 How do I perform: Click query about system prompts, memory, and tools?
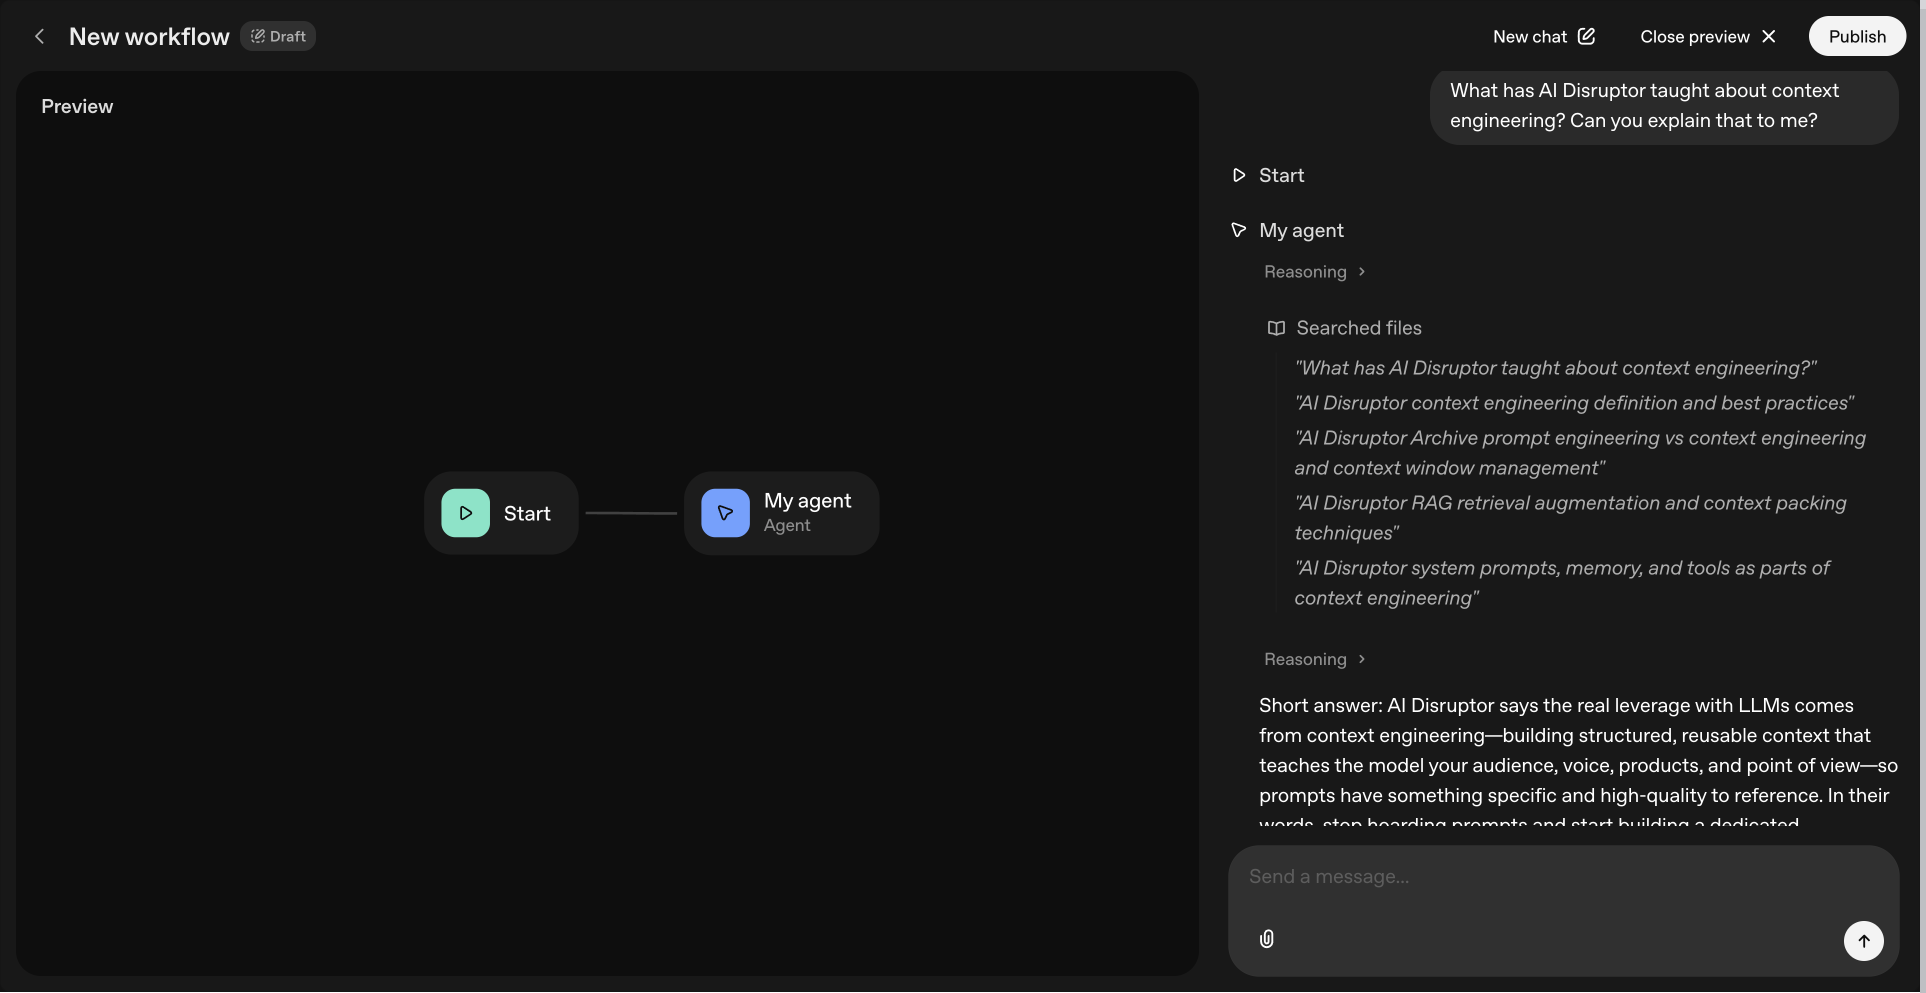[x=1562, y=583]
